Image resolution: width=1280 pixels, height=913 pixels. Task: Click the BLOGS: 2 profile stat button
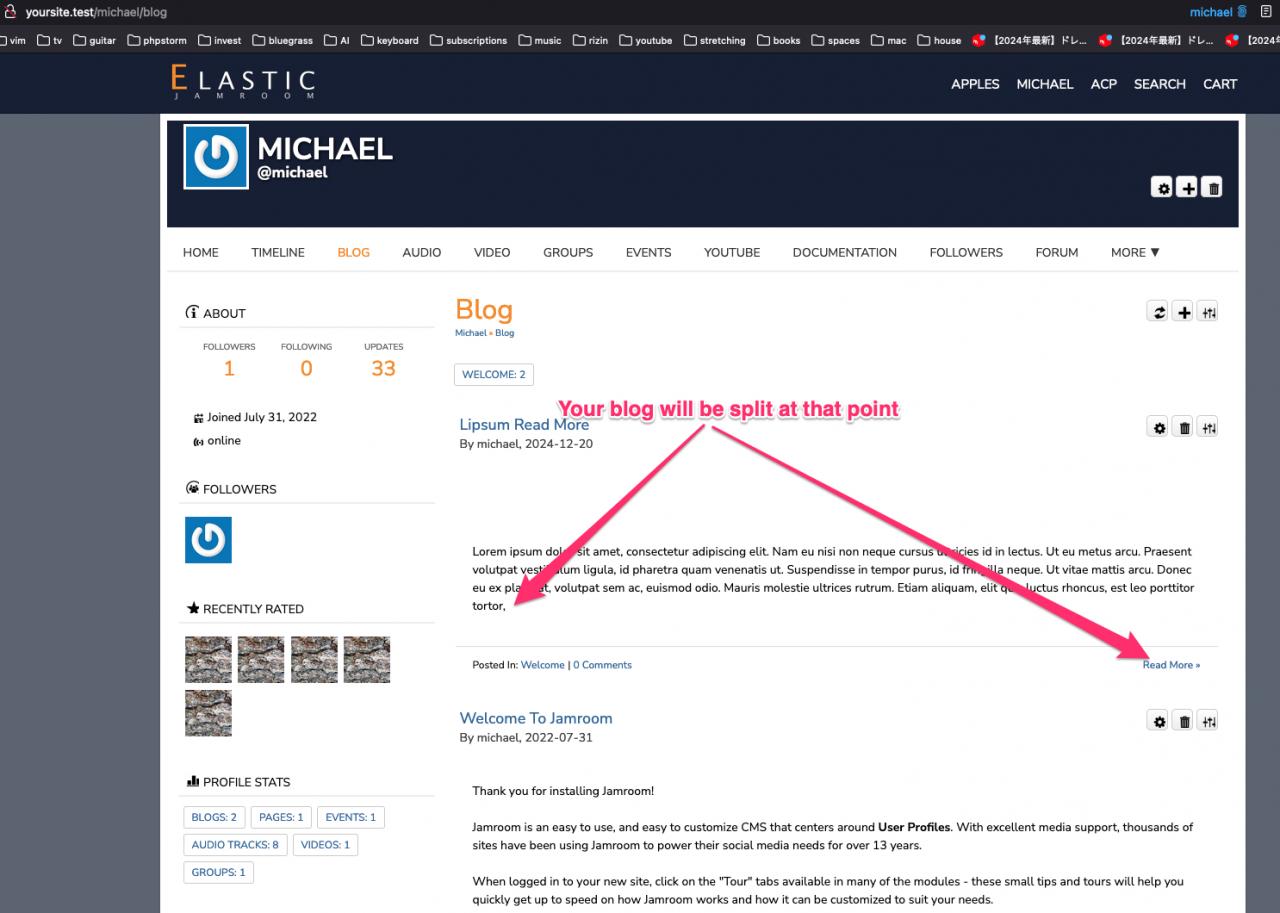coord(214,817)
